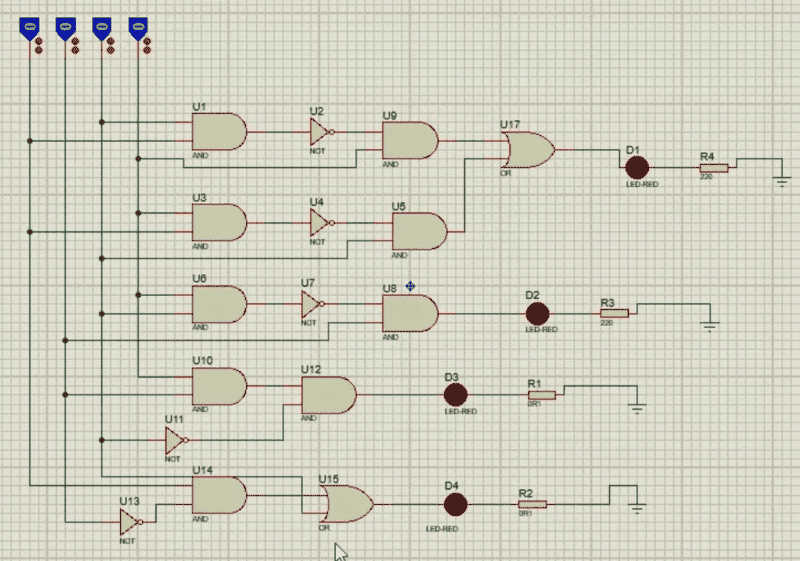Select the U13 NOT inverter
The width and height of the screenshot is (800, 561).
pyautogui.click(x=130, y=522)
